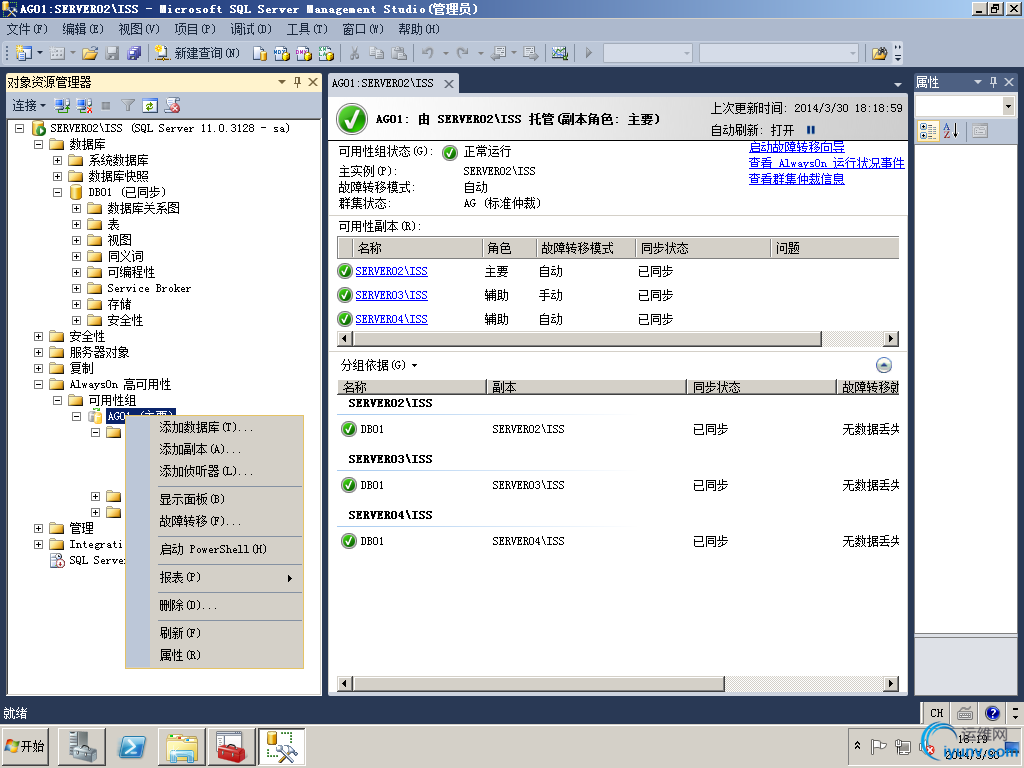
Task: Collapse the SERVER02\ISS server node
Action: 20,129
